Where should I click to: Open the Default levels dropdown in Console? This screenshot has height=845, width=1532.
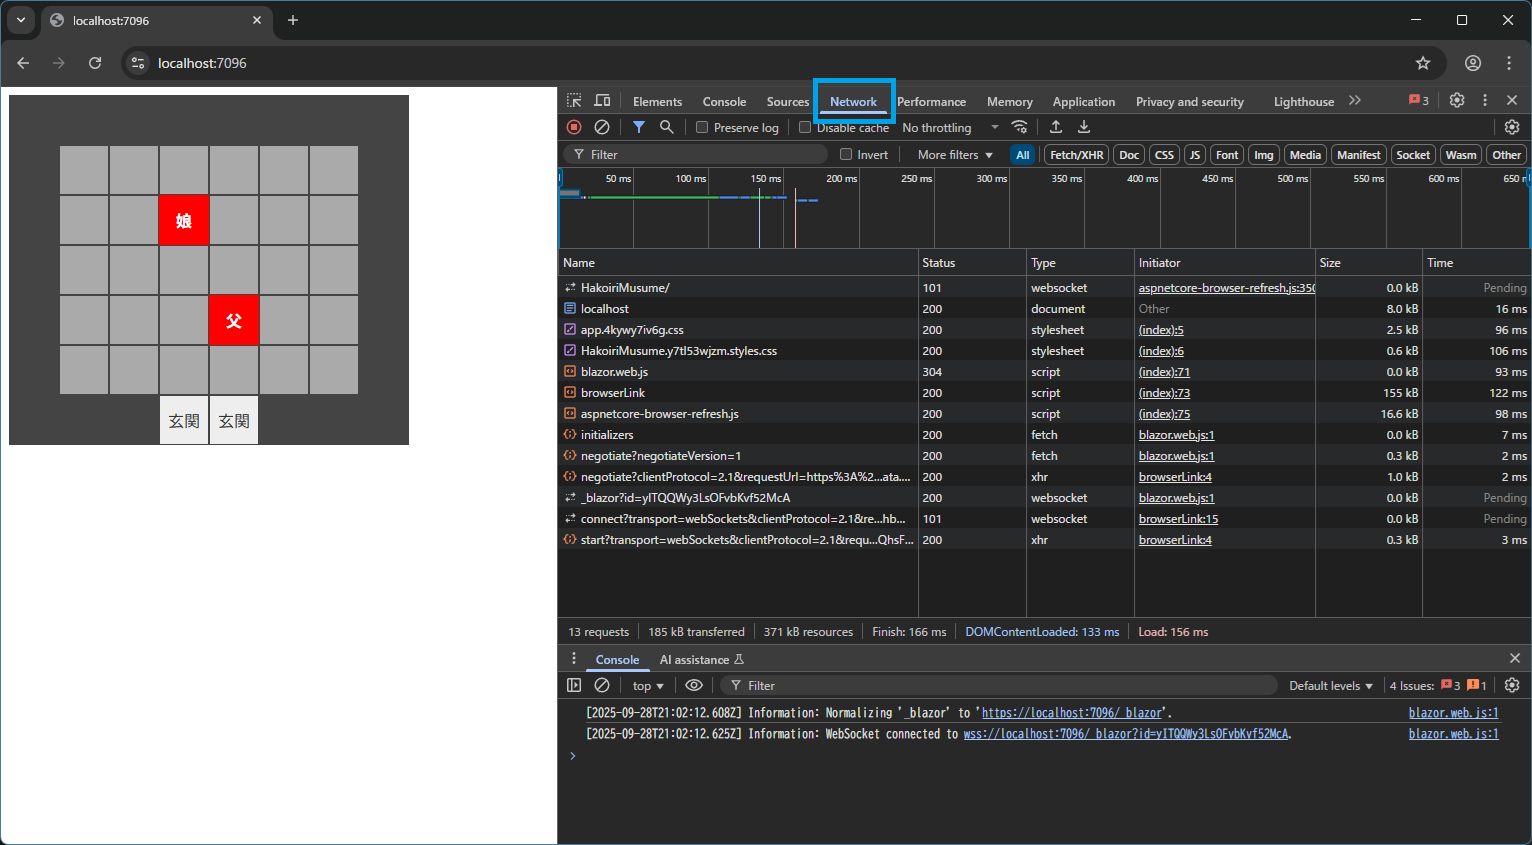1330,685
